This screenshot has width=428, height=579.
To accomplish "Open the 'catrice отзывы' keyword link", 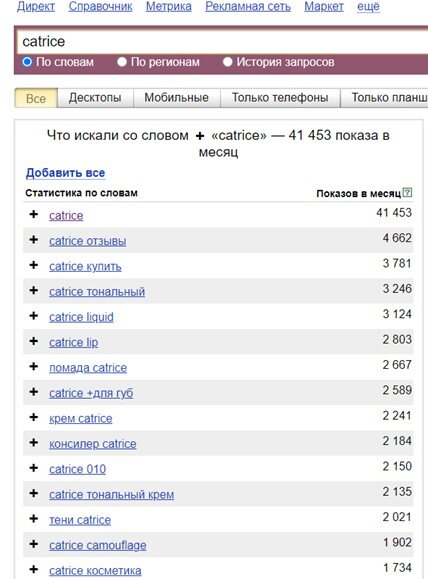I will click(x=88, y=241).
